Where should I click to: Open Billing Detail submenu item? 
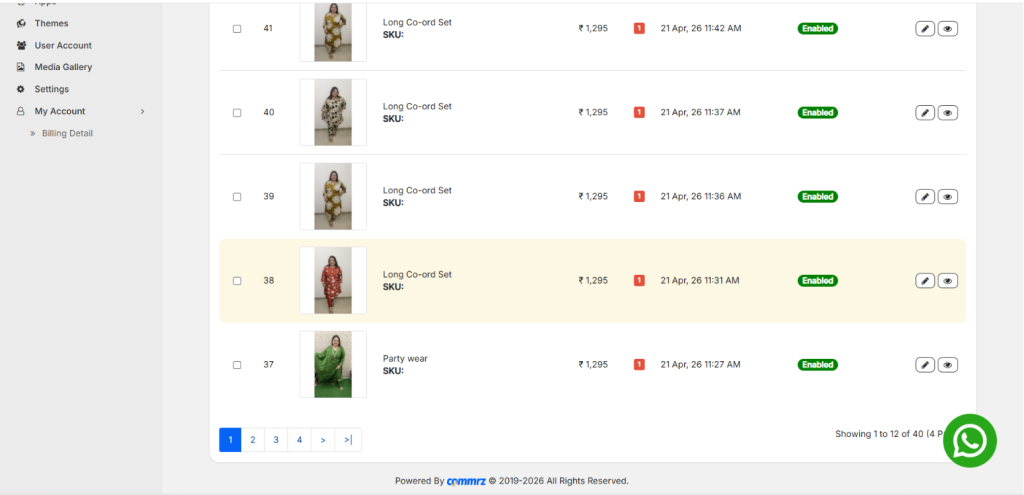pyautogui.click(x=67, y=133)
